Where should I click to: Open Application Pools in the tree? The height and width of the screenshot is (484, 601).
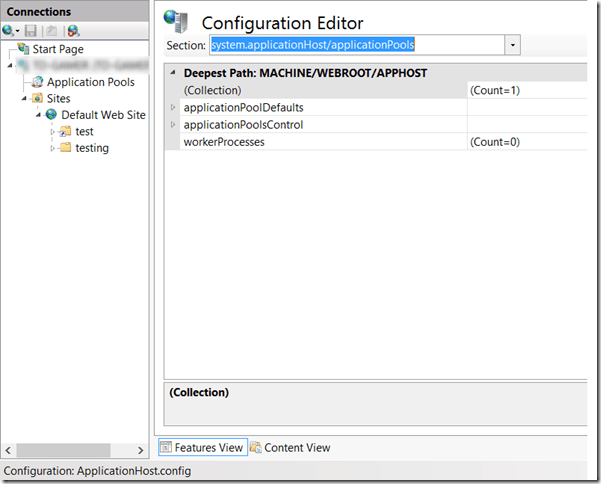click(x=90, y=82)
